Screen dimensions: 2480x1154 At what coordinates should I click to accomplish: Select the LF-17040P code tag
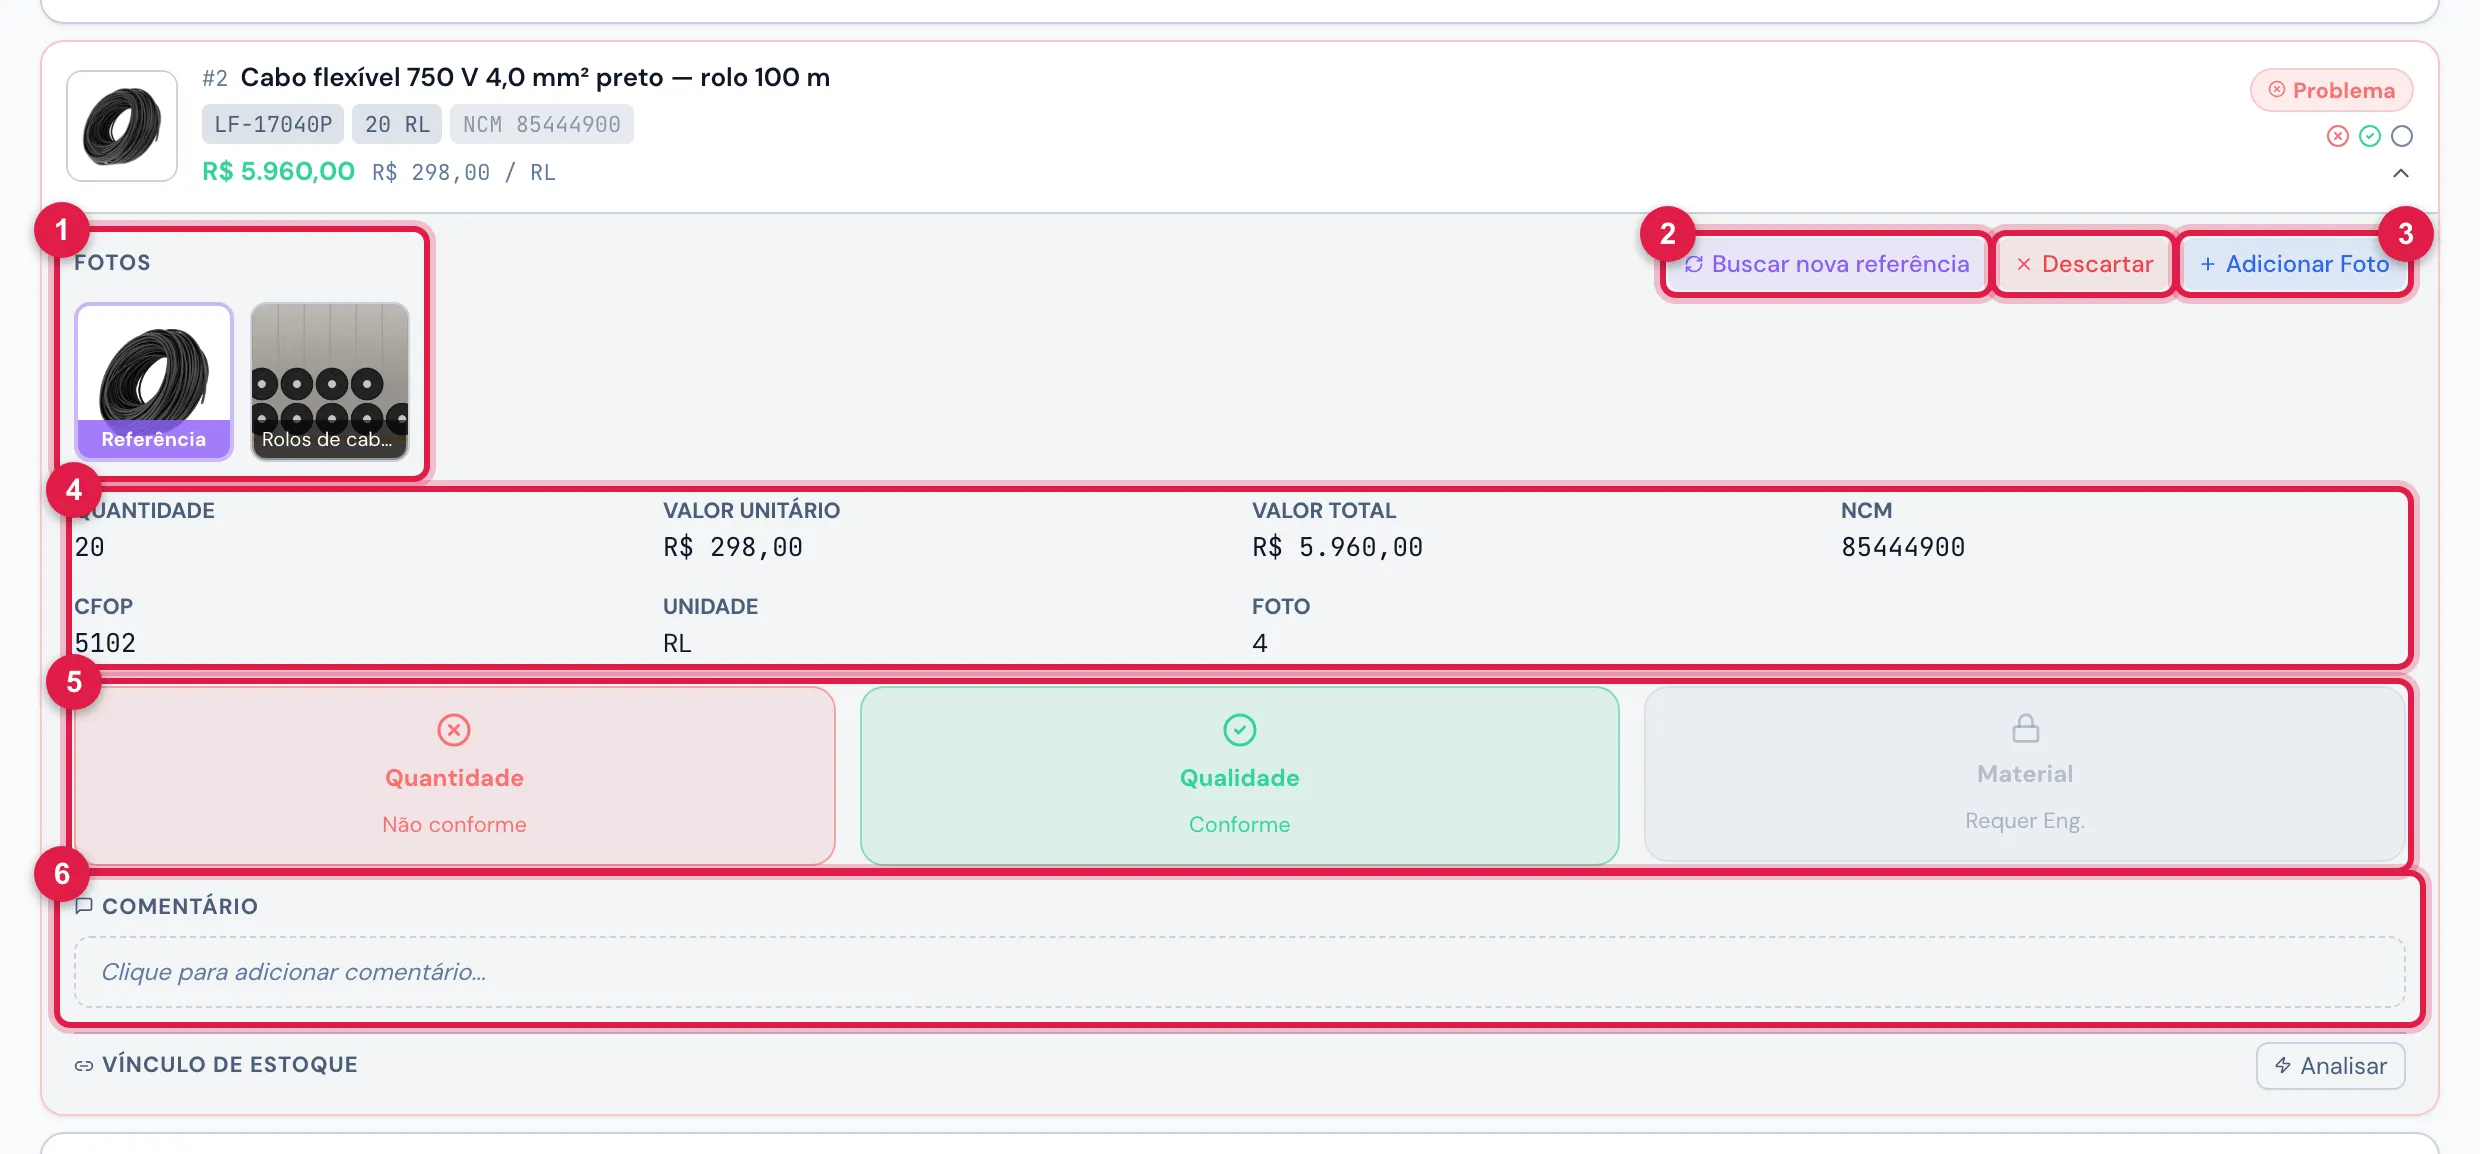272,124
